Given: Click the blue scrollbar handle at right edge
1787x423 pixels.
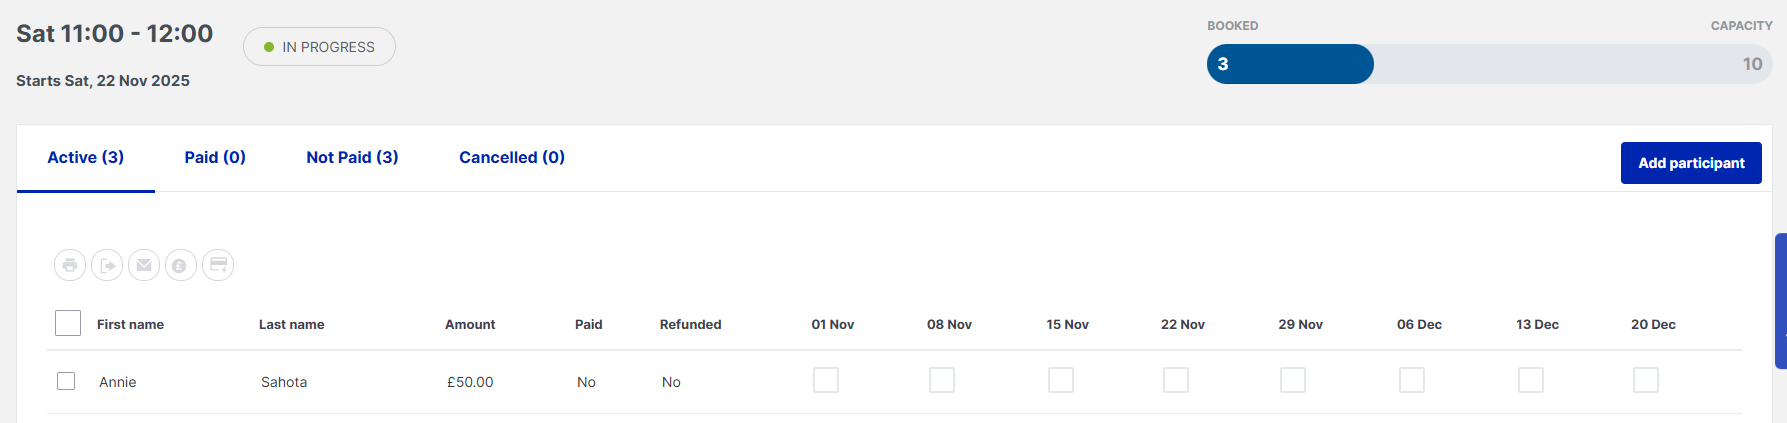Looking at the screenshot, I should [1781, 300].
